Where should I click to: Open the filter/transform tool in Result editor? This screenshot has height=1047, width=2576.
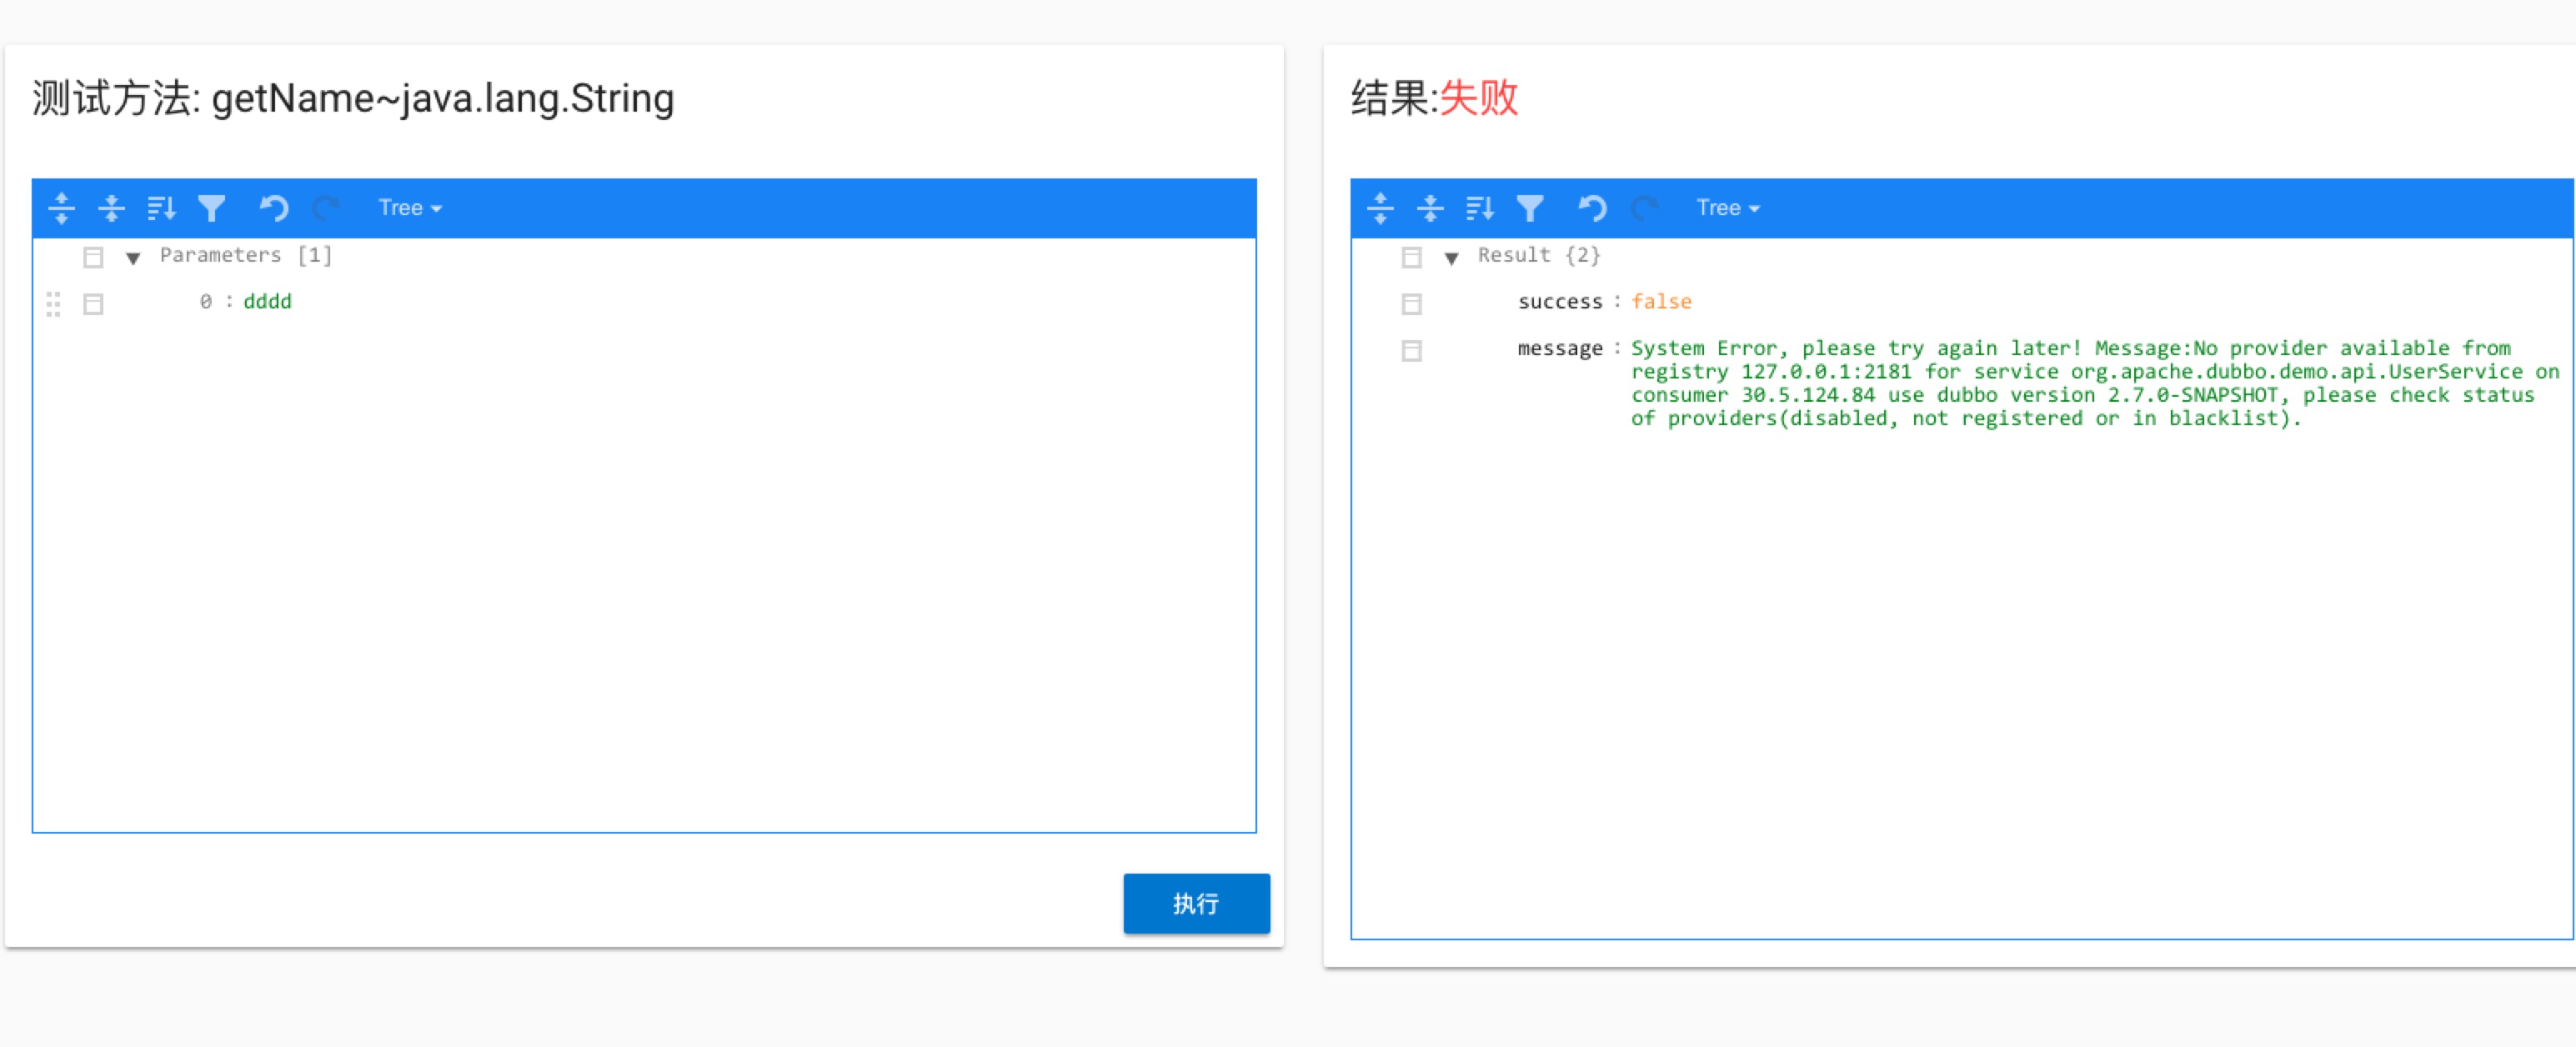click(1531, 208)
